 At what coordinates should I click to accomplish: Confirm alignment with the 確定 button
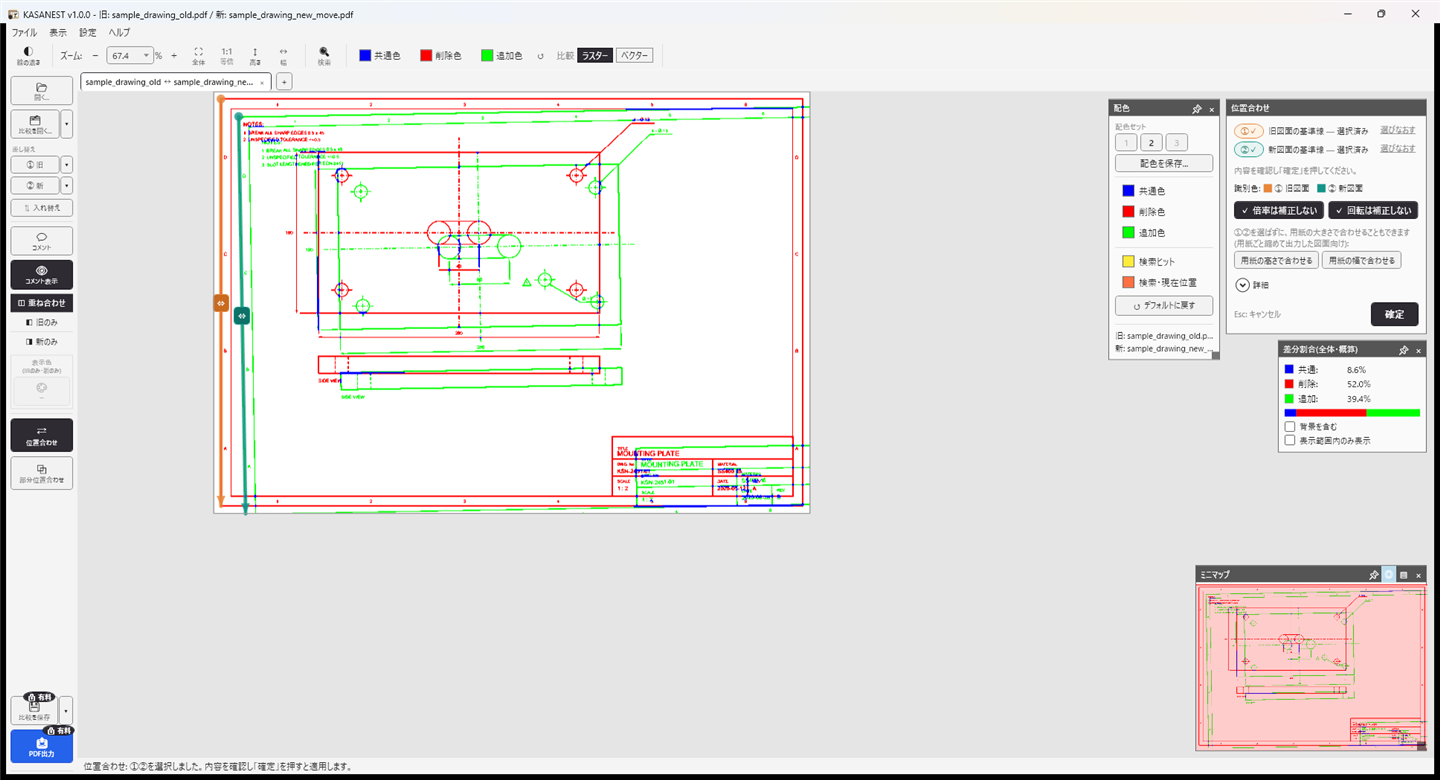point(1394,314)
